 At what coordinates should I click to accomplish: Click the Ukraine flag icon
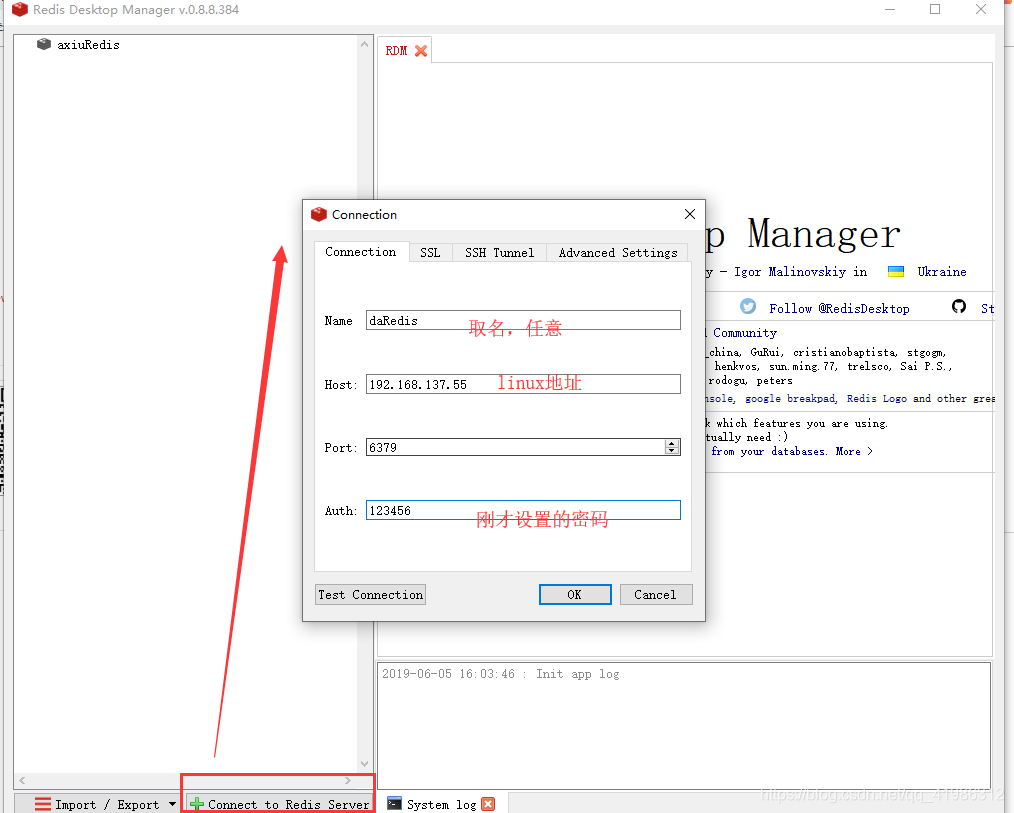coord(896,272)
